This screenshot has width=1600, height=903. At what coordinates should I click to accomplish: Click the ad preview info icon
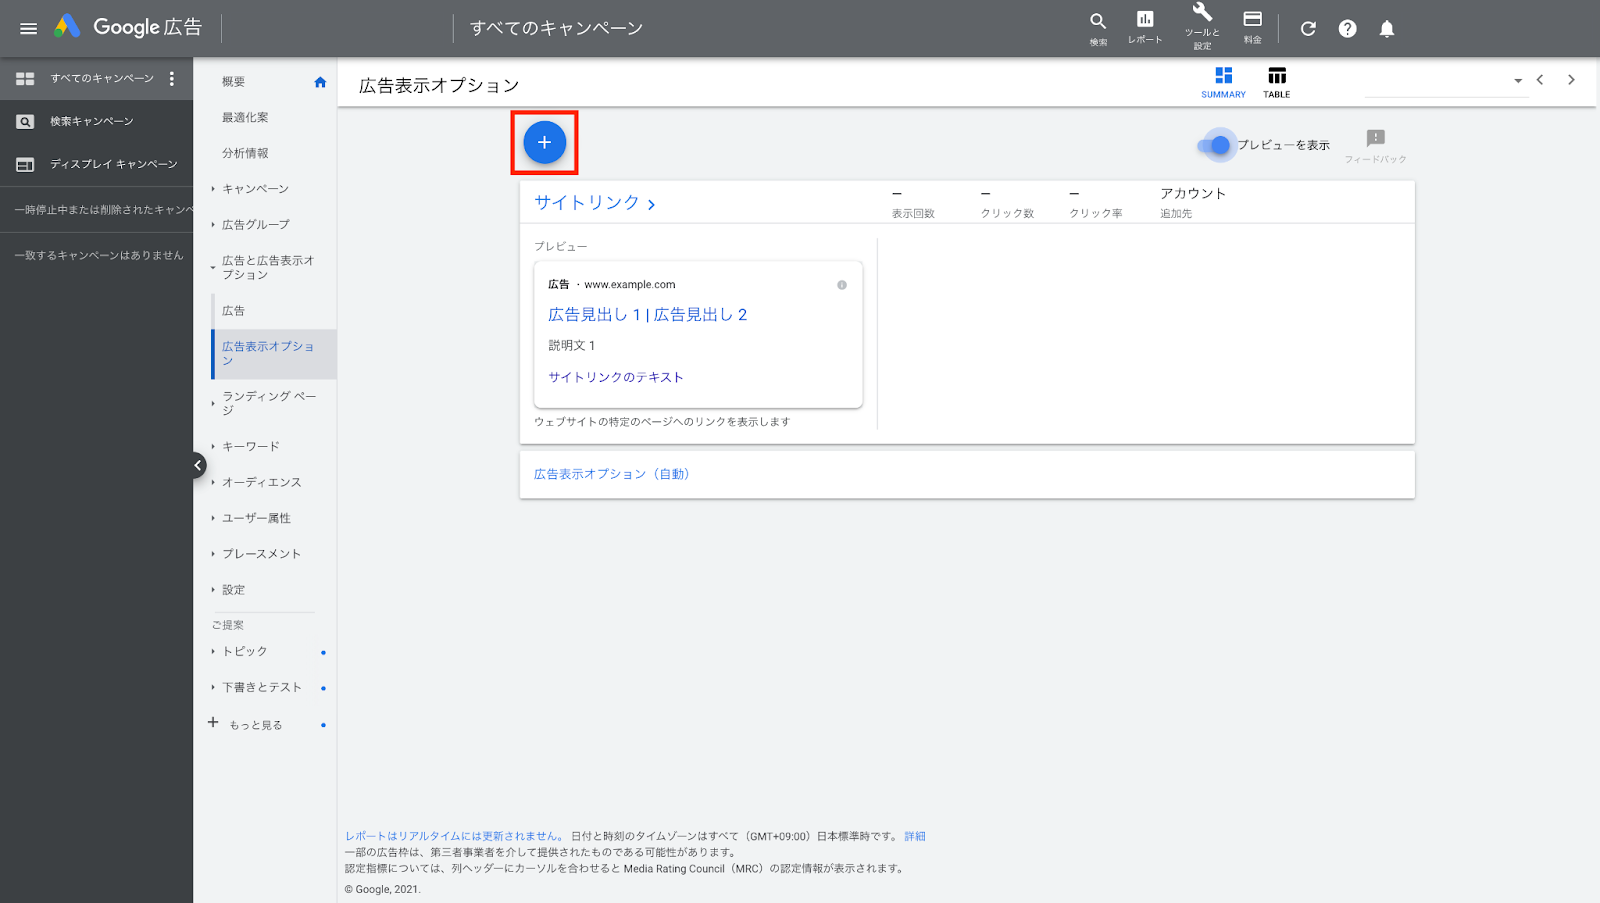click(842, 285)
